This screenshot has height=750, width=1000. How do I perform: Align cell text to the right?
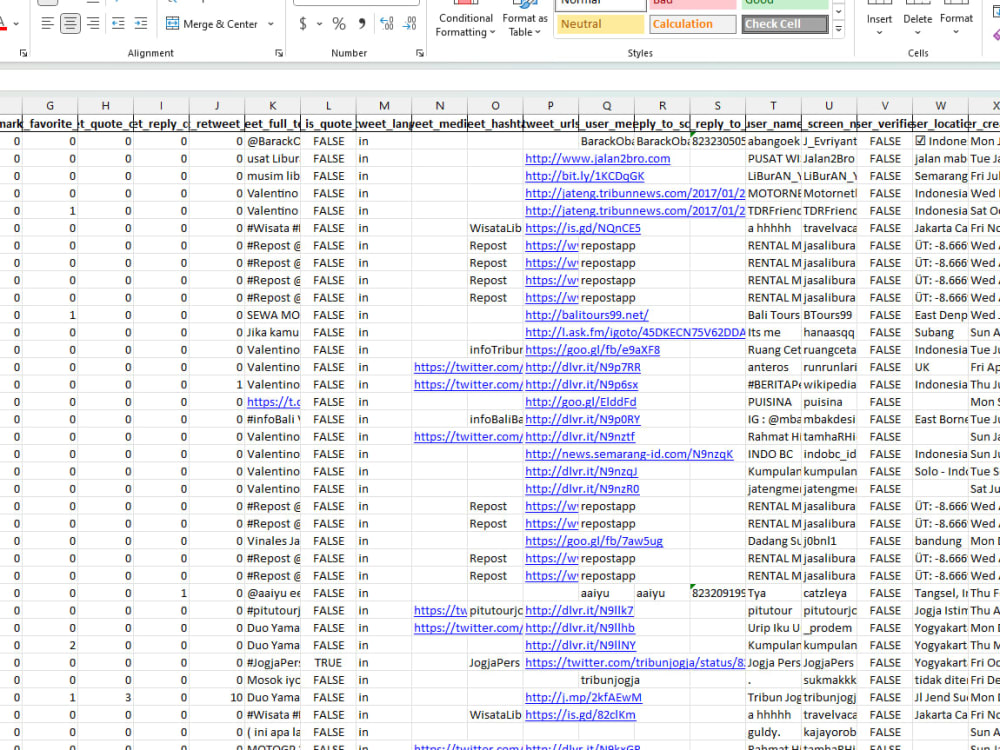pyautogui.click(x=93, y=24)
